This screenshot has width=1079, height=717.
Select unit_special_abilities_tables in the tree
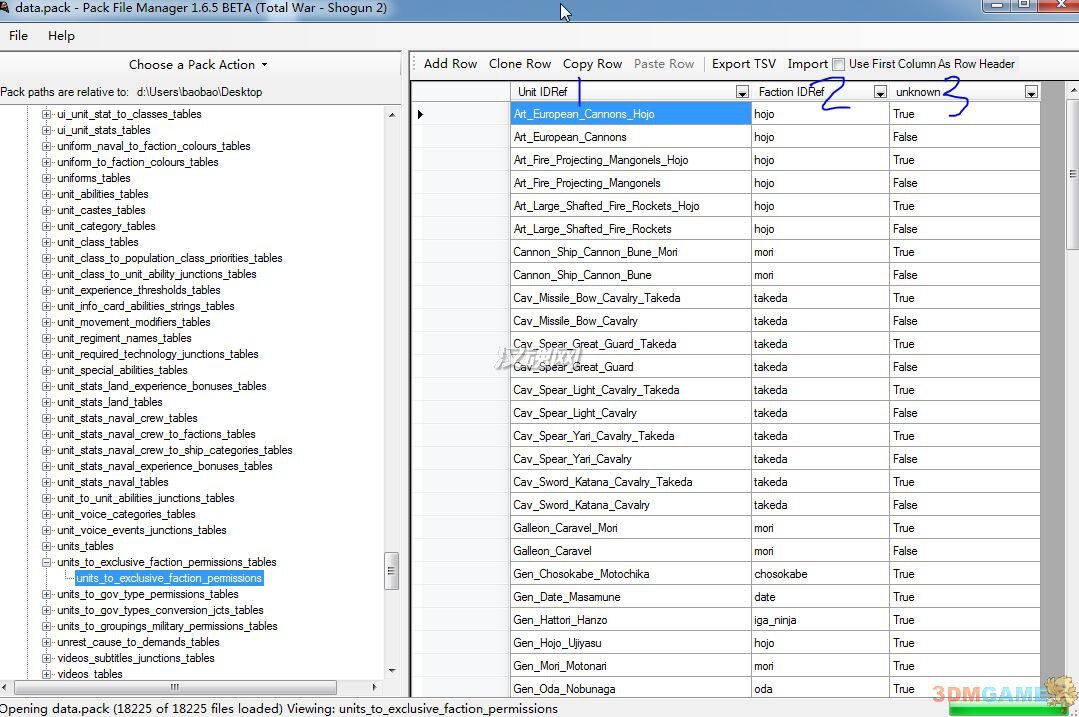[122, 370]
